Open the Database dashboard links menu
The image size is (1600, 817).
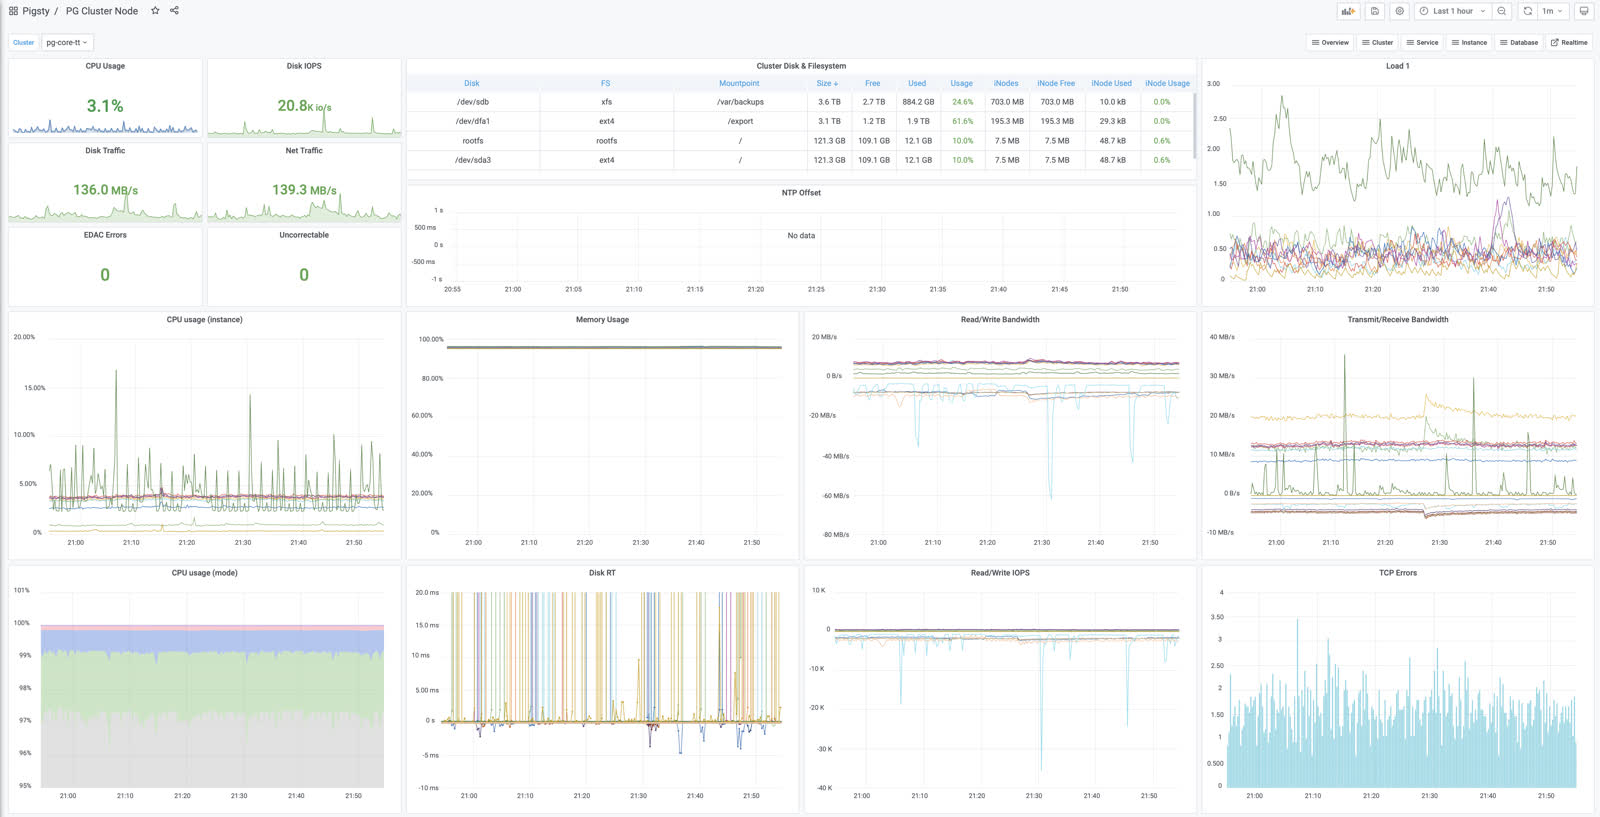click(1519, 42)
